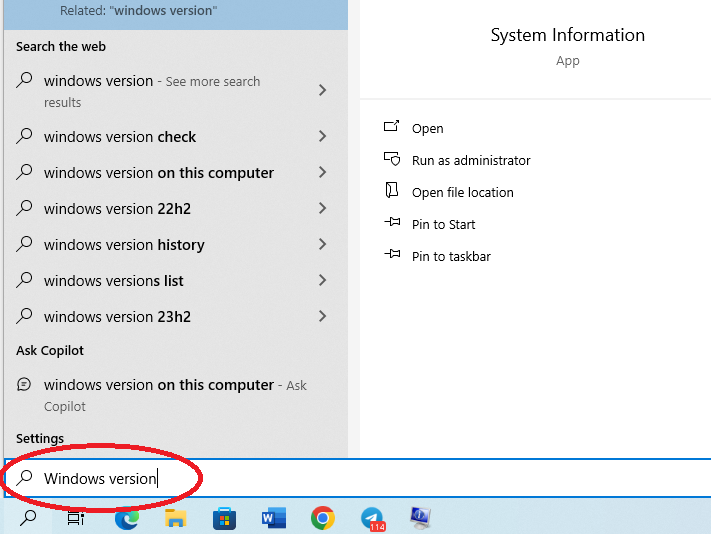Click the pin icon beside Pin to taskbar

(392, 254)
